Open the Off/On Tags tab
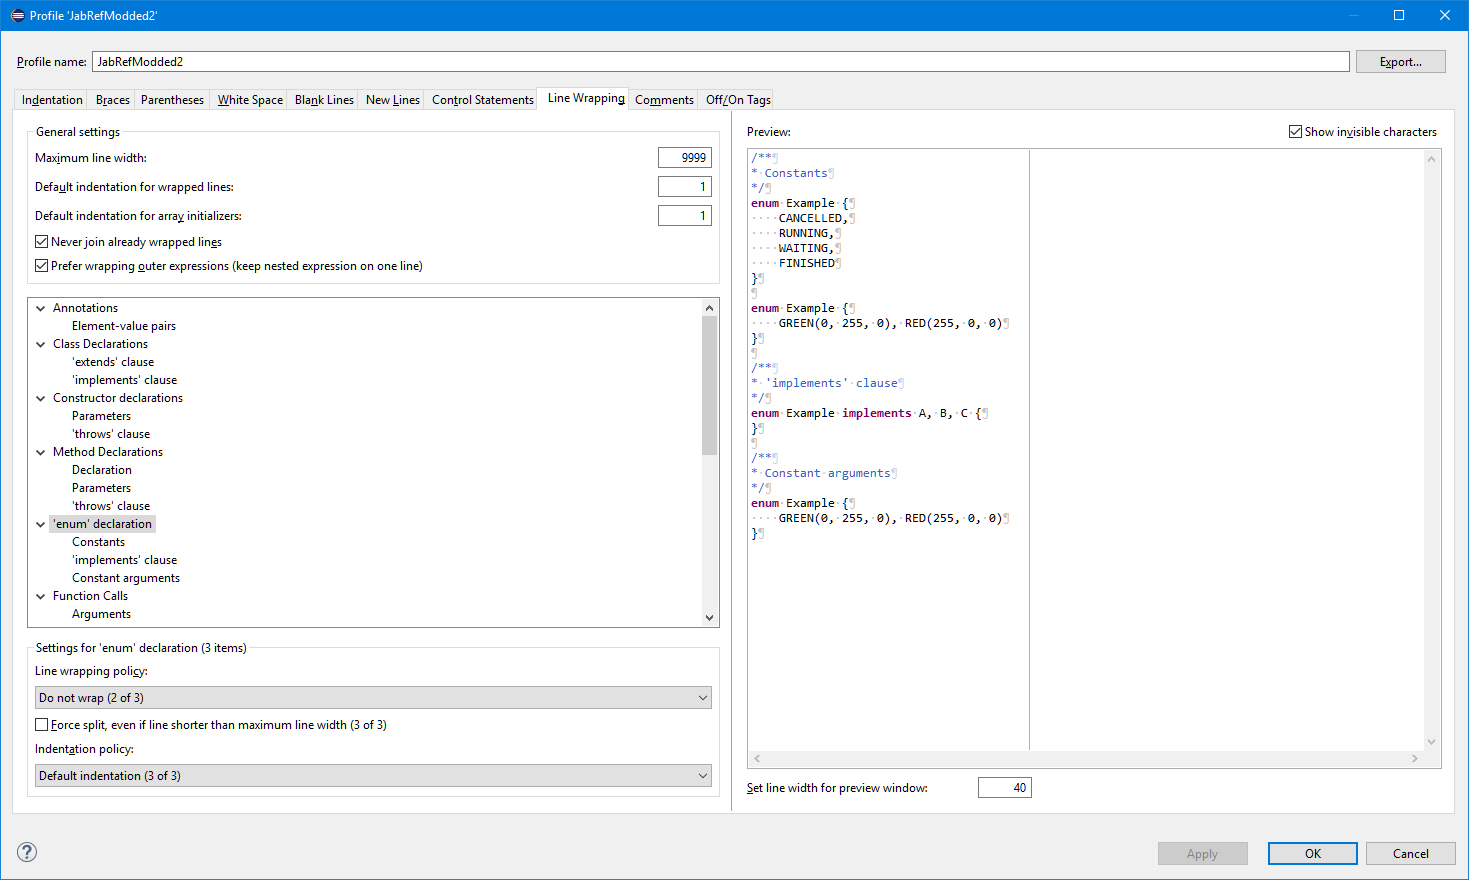Viewport: 1469px width, 880px height. pos(738,100)
